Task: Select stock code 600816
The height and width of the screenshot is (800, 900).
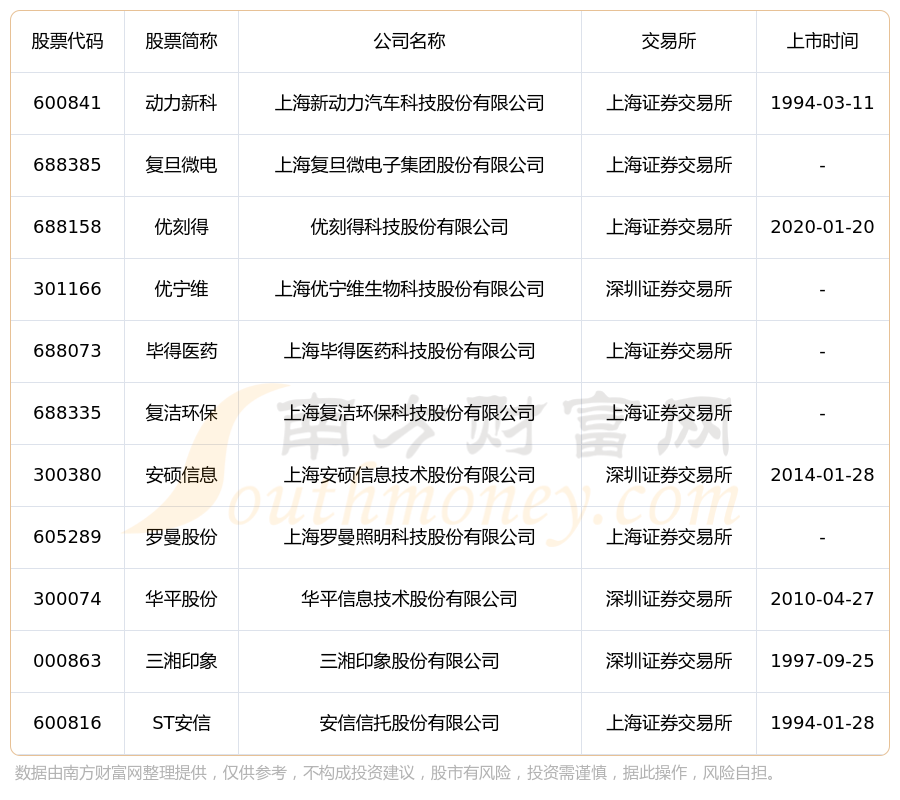Action: (x=67, y=723)
